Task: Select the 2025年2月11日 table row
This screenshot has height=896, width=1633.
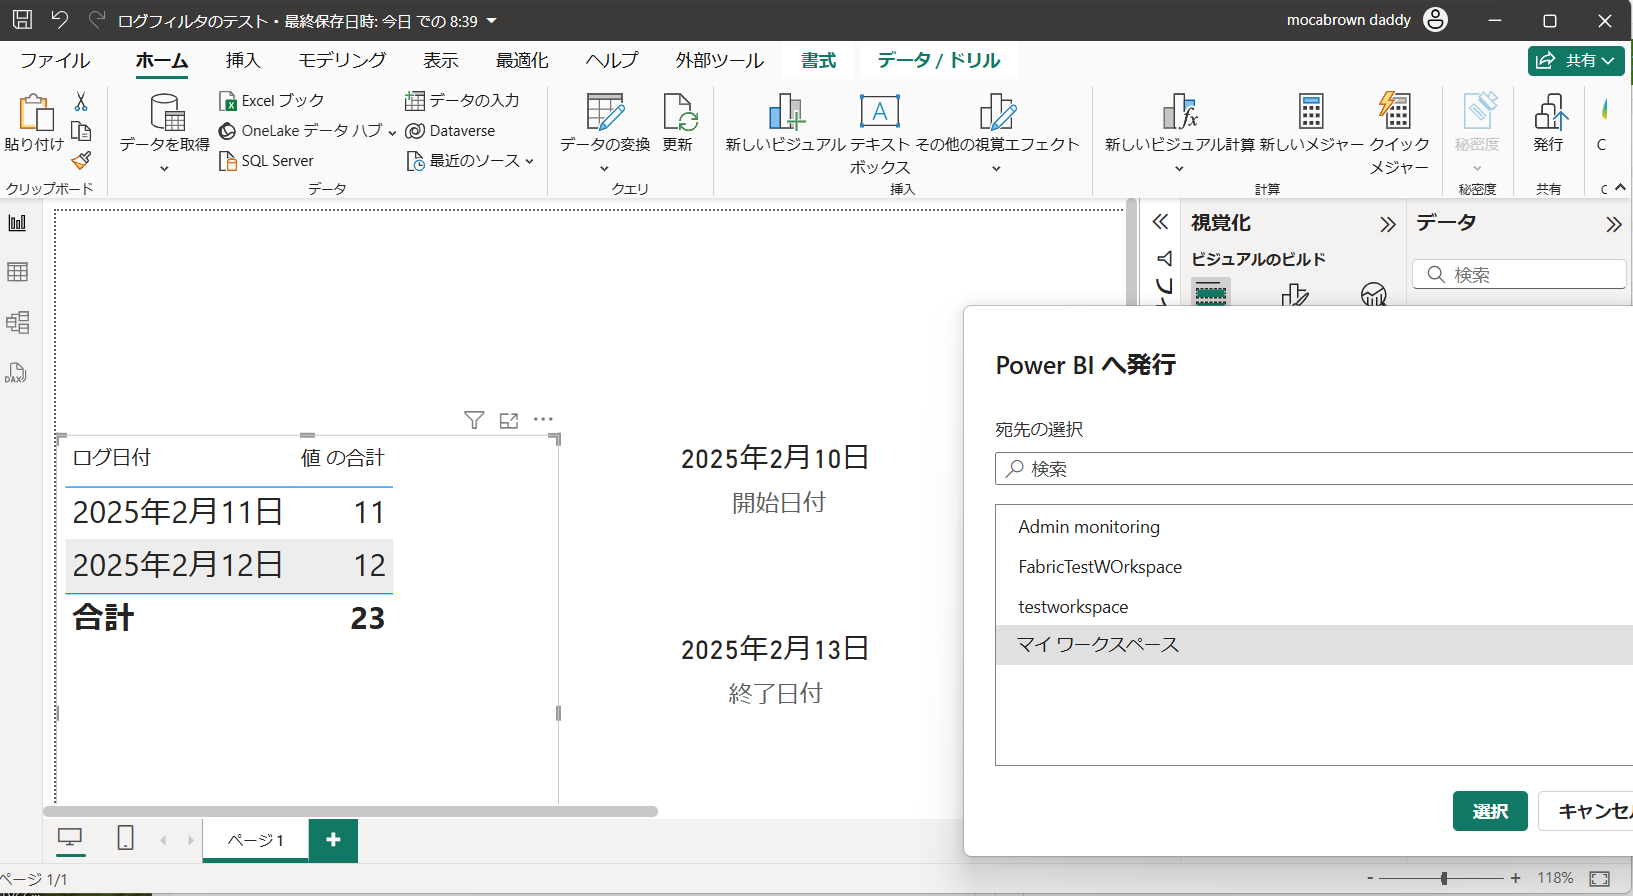Action: pyautogui.click(x=229, y=512)
